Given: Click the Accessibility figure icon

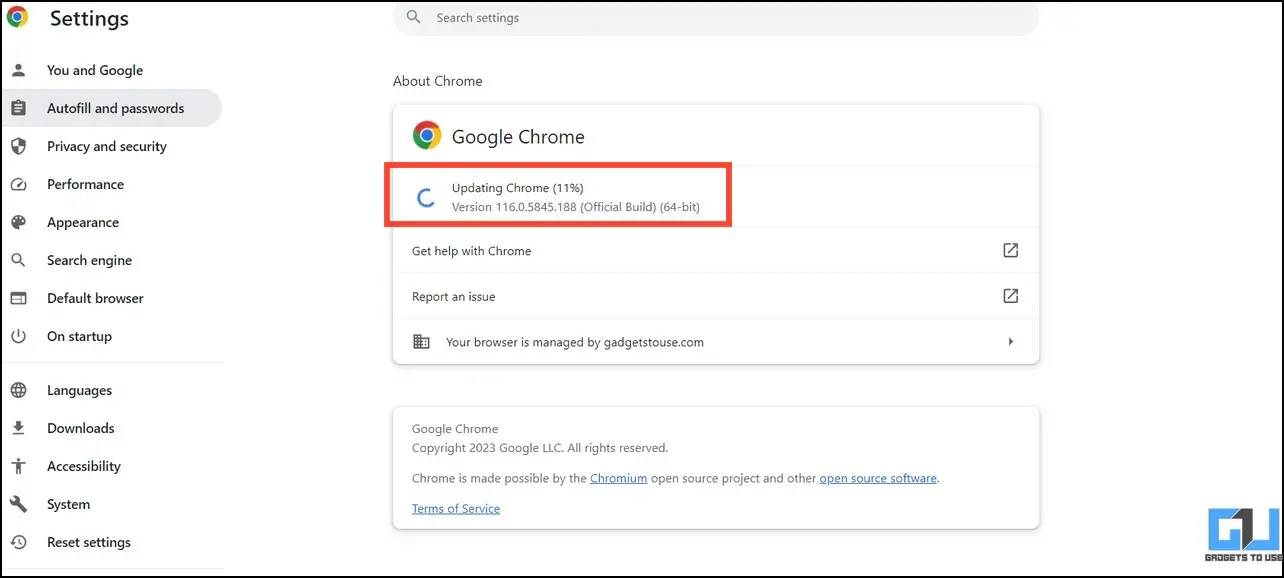Looking at the screenshot, I should (18, 466).
